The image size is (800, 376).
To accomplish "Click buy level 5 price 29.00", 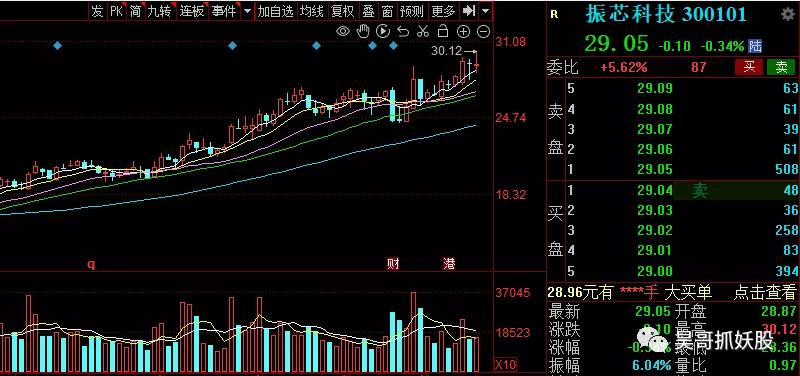I will (655, 271).
